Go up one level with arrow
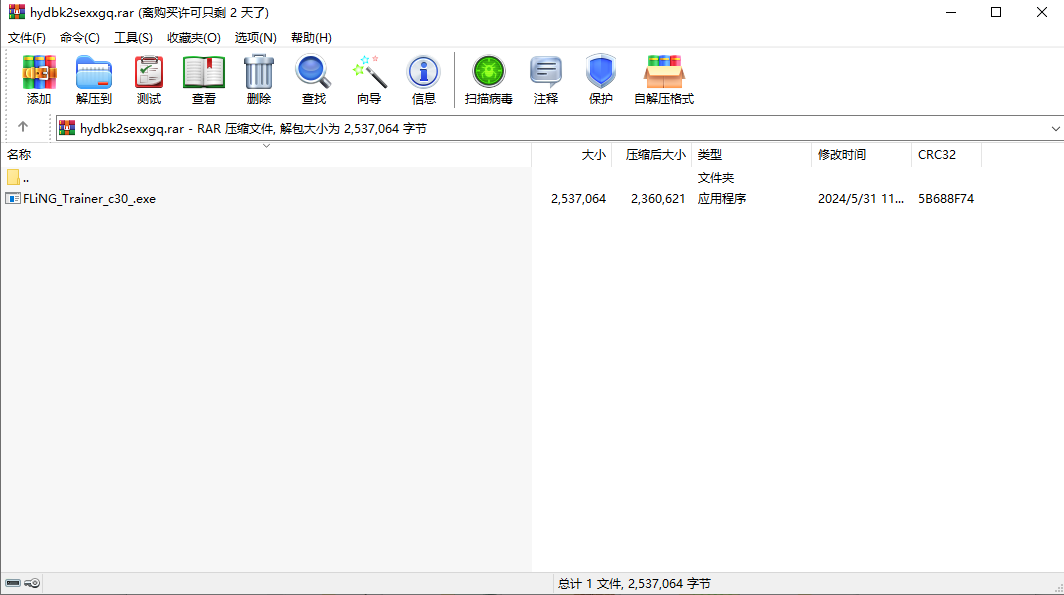The image size is (1064, 595). coord(23,127)
